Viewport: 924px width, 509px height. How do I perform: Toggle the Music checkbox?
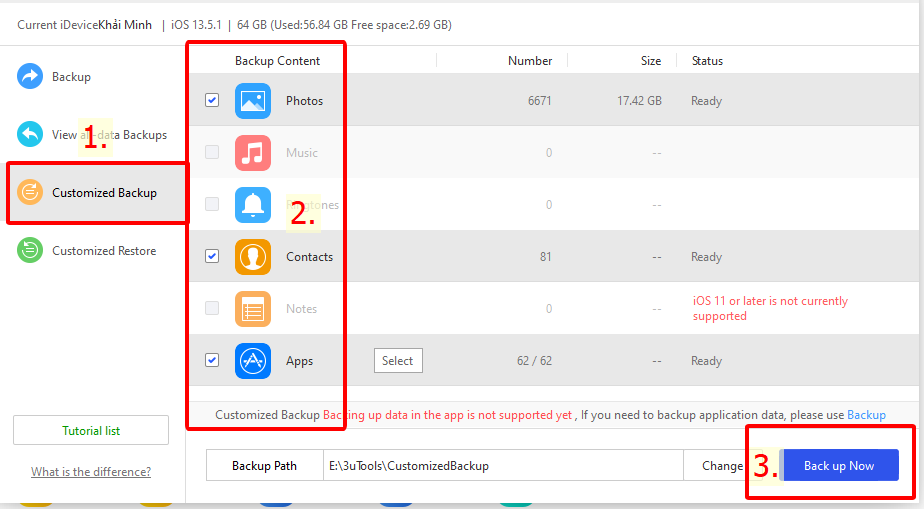tap(212, 152)
